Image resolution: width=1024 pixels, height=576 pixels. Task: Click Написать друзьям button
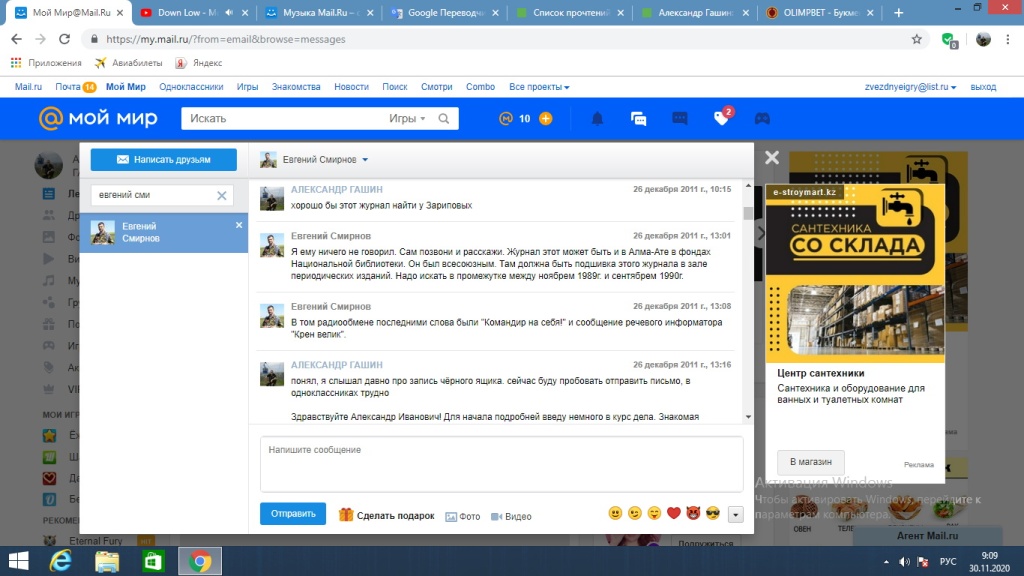[163, 159]
